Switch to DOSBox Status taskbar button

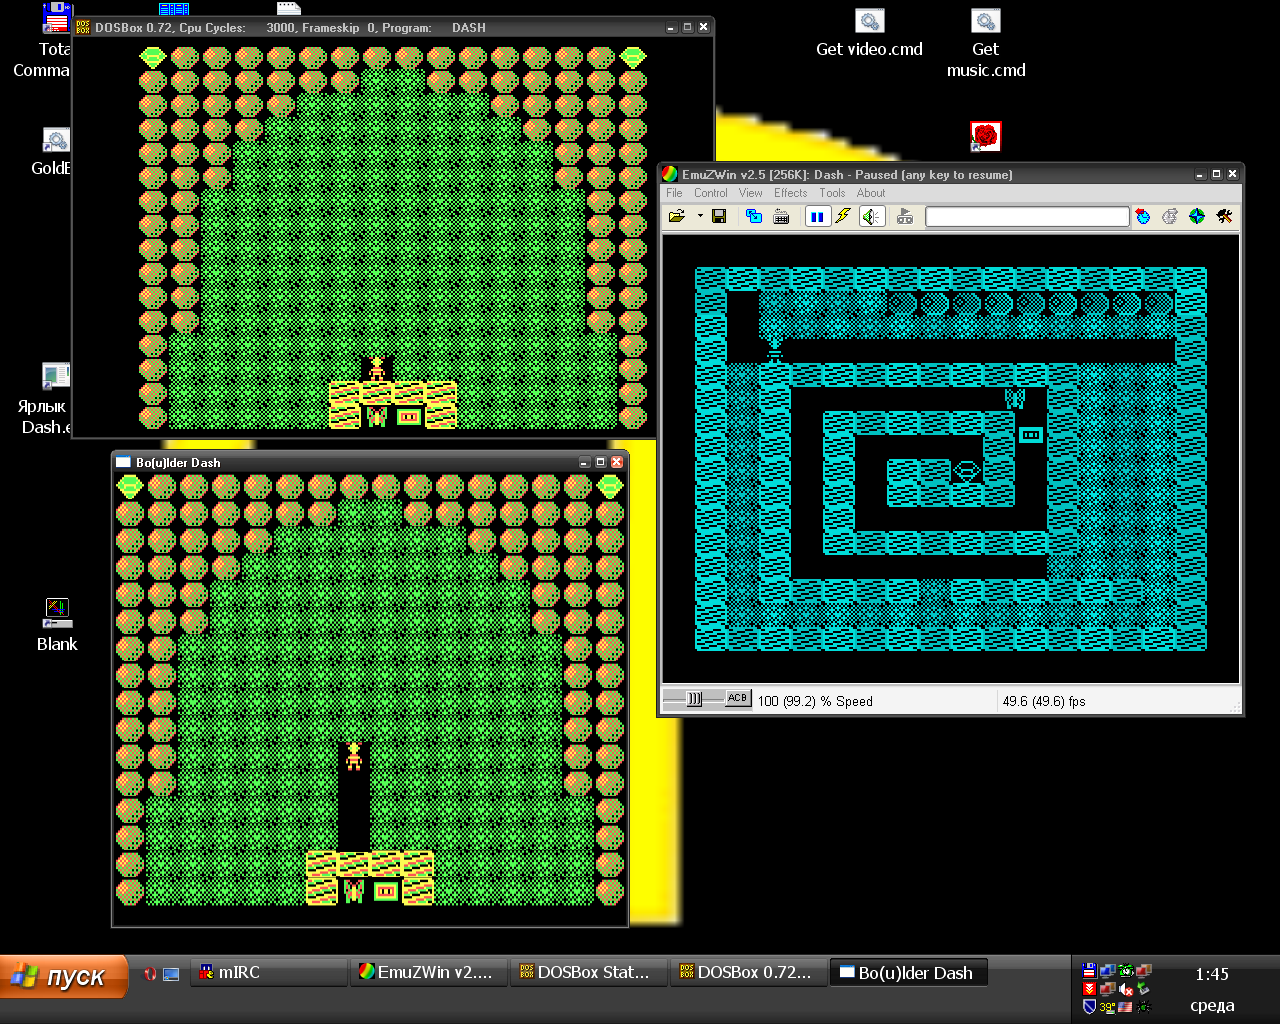tap(588, 972)
